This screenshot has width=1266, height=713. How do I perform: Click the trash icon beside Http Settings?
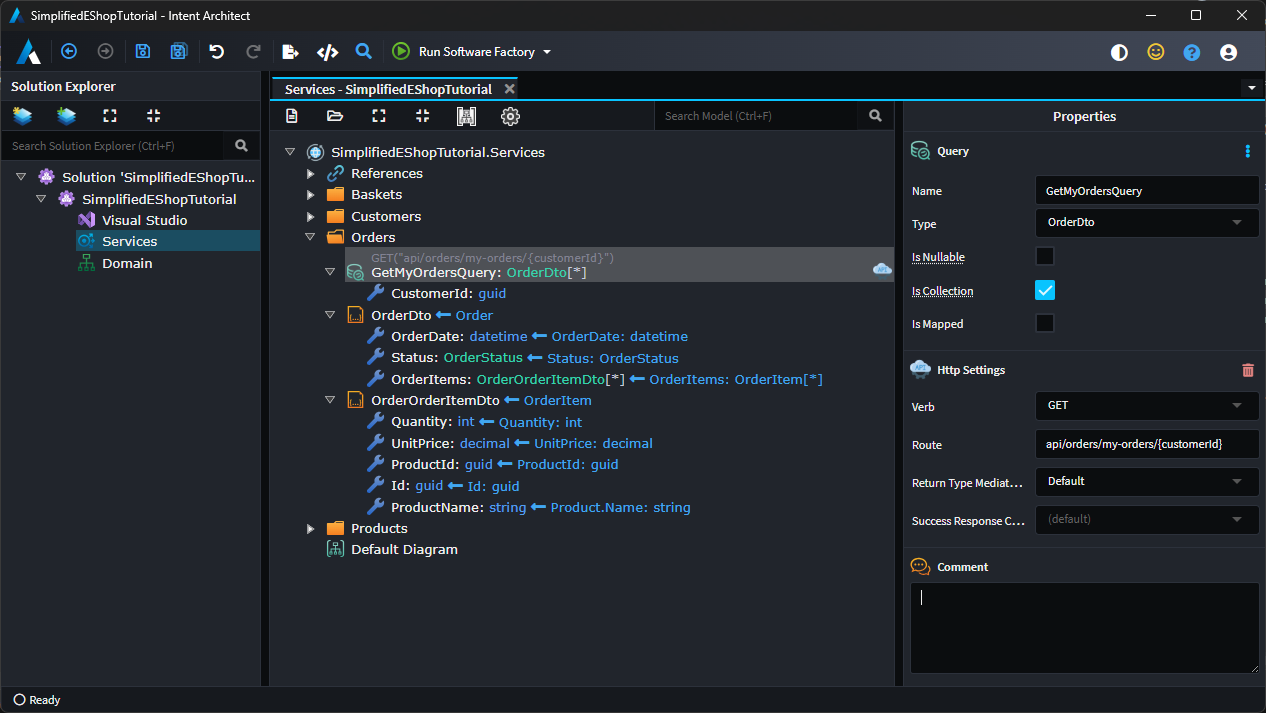tap(1248, 370)
